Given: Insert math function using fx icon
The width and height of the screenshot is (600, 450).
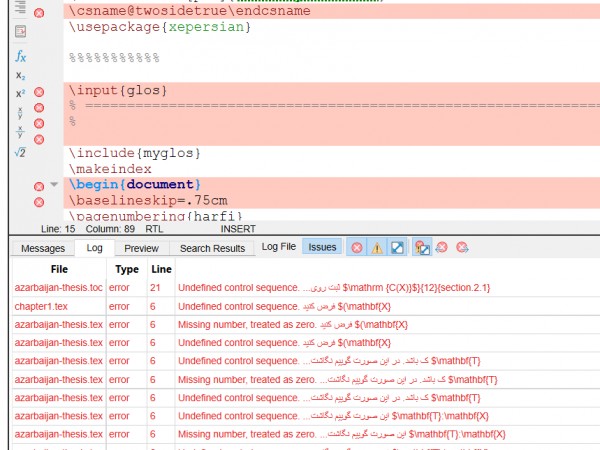Looking at the screenshot, I should tap(20, 57).
